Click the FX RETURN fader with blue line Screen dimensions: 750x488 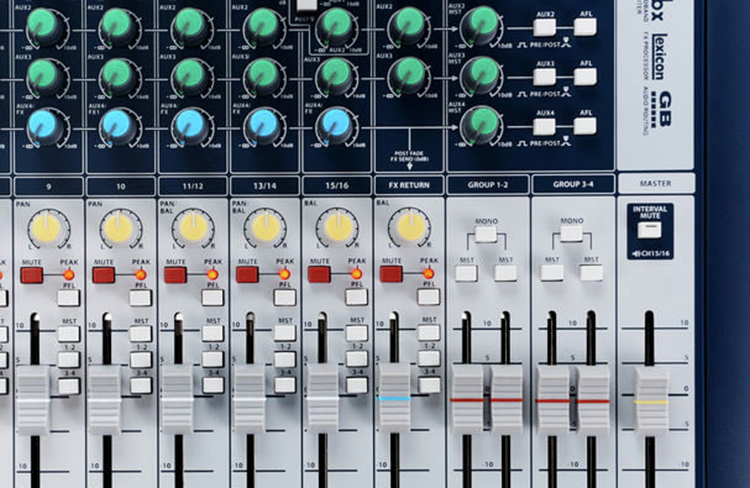point(394,398)
